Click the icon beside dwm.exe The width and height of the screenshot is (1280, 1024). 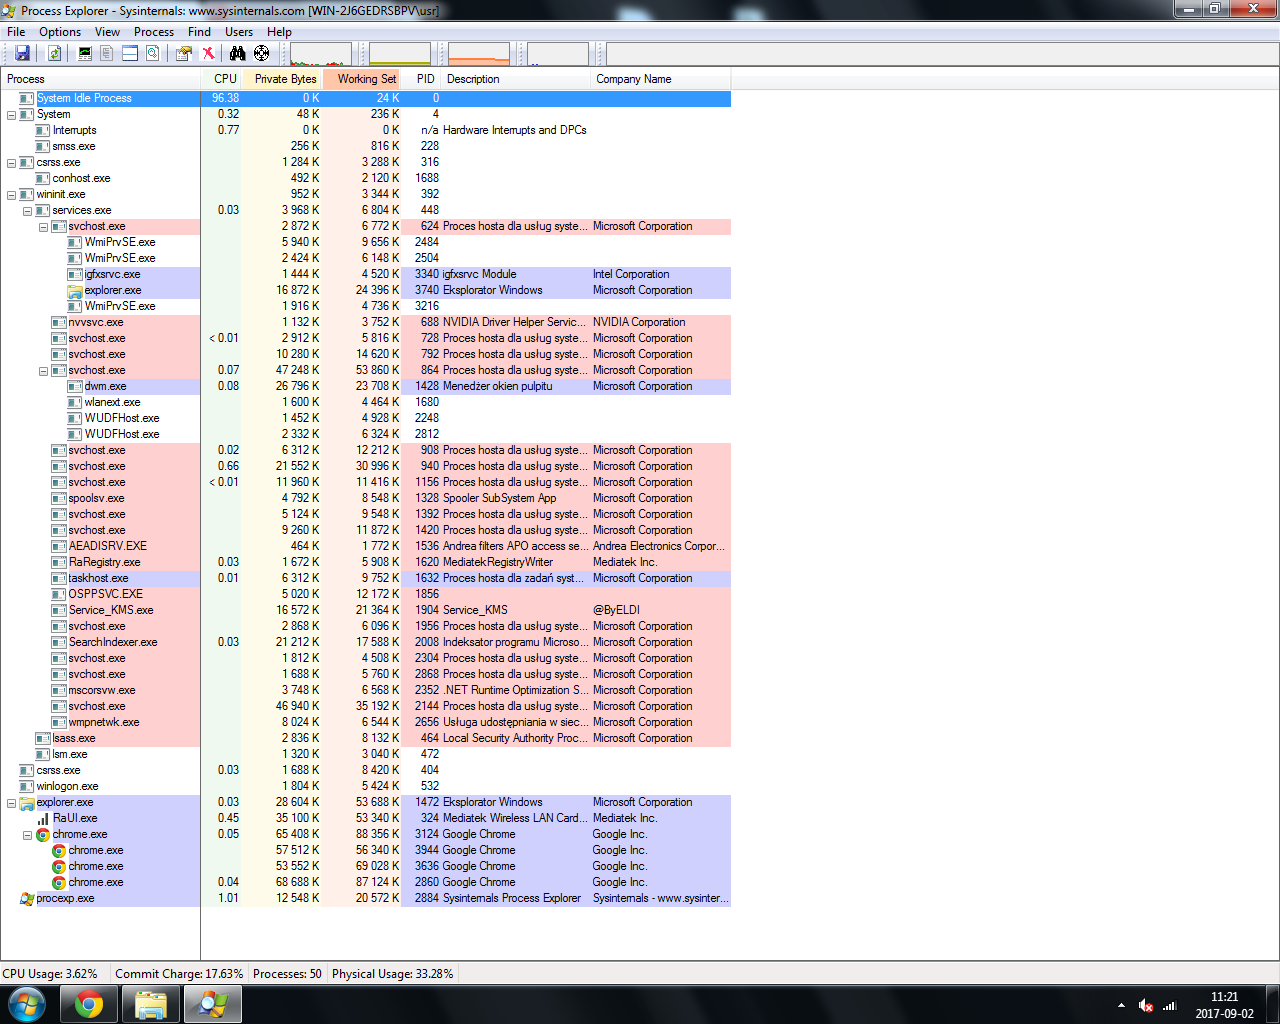[x=75, y=386]
